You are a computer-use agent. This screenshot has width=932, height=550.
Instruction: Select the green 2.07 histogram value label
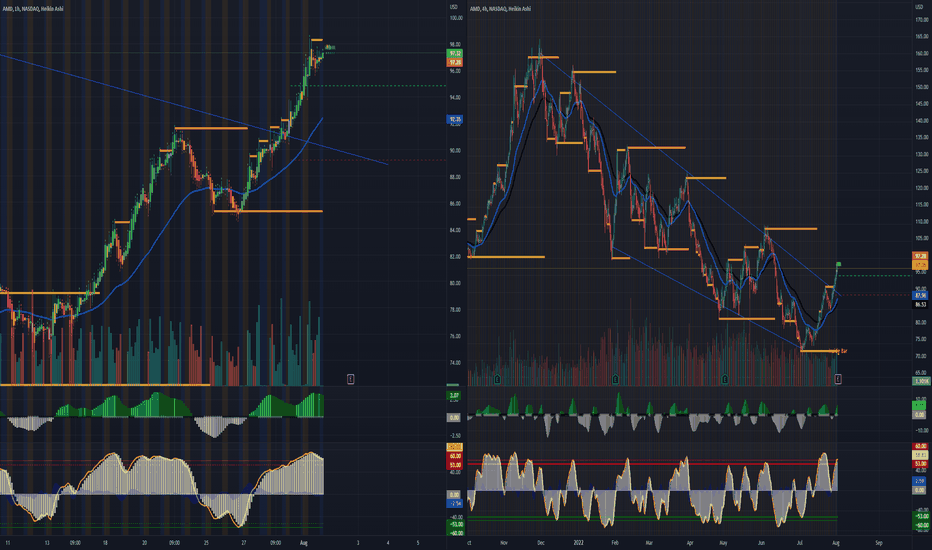coord(454,395)
